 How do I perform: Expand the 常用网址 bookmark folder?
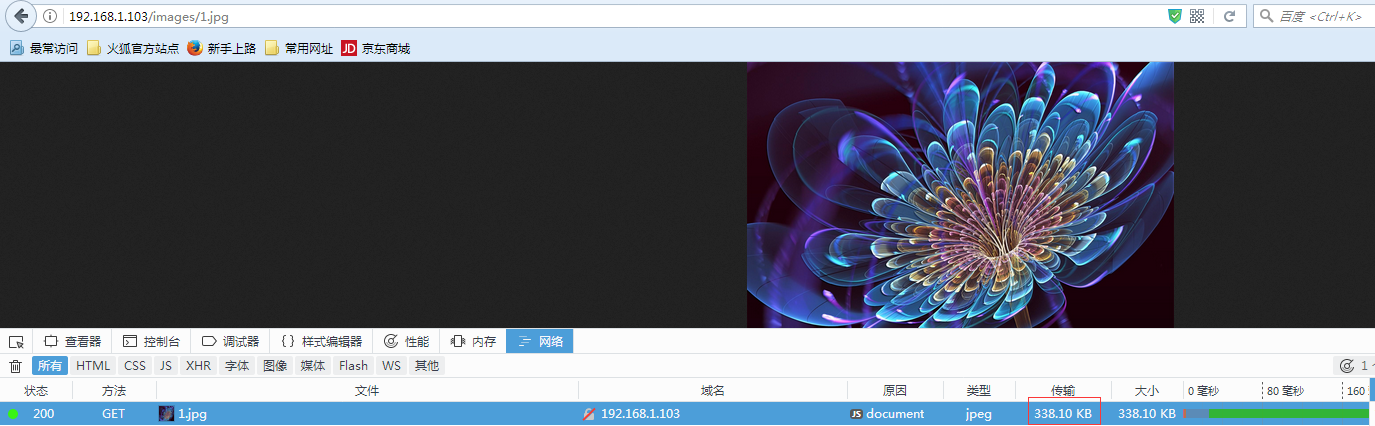tap(299, 48)
